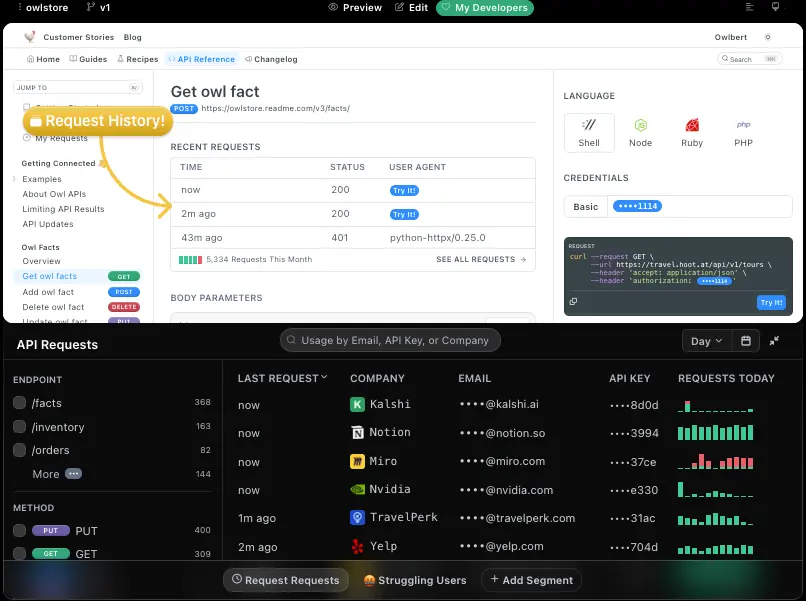Click the Basic credentials key ••••1114
This screenshot has width=806, height=601.
637,206
